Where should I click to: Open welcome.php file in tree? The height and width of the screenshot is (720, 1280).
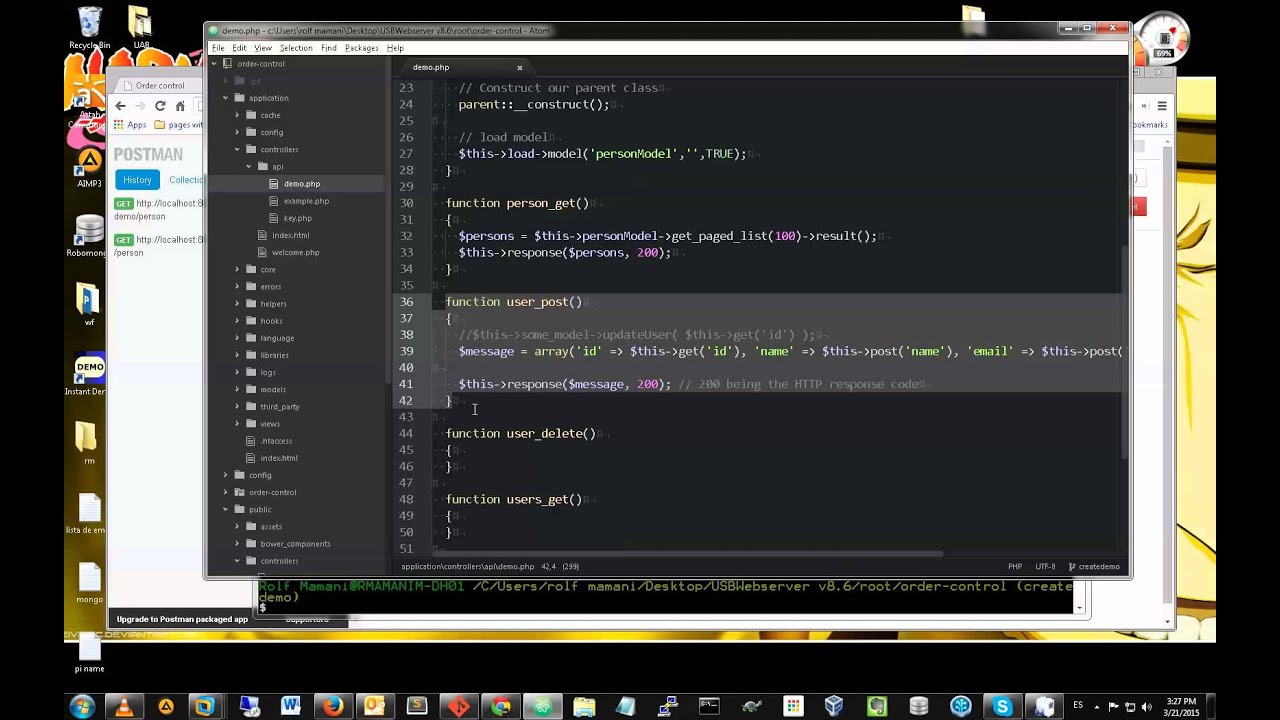pos(296,252)
